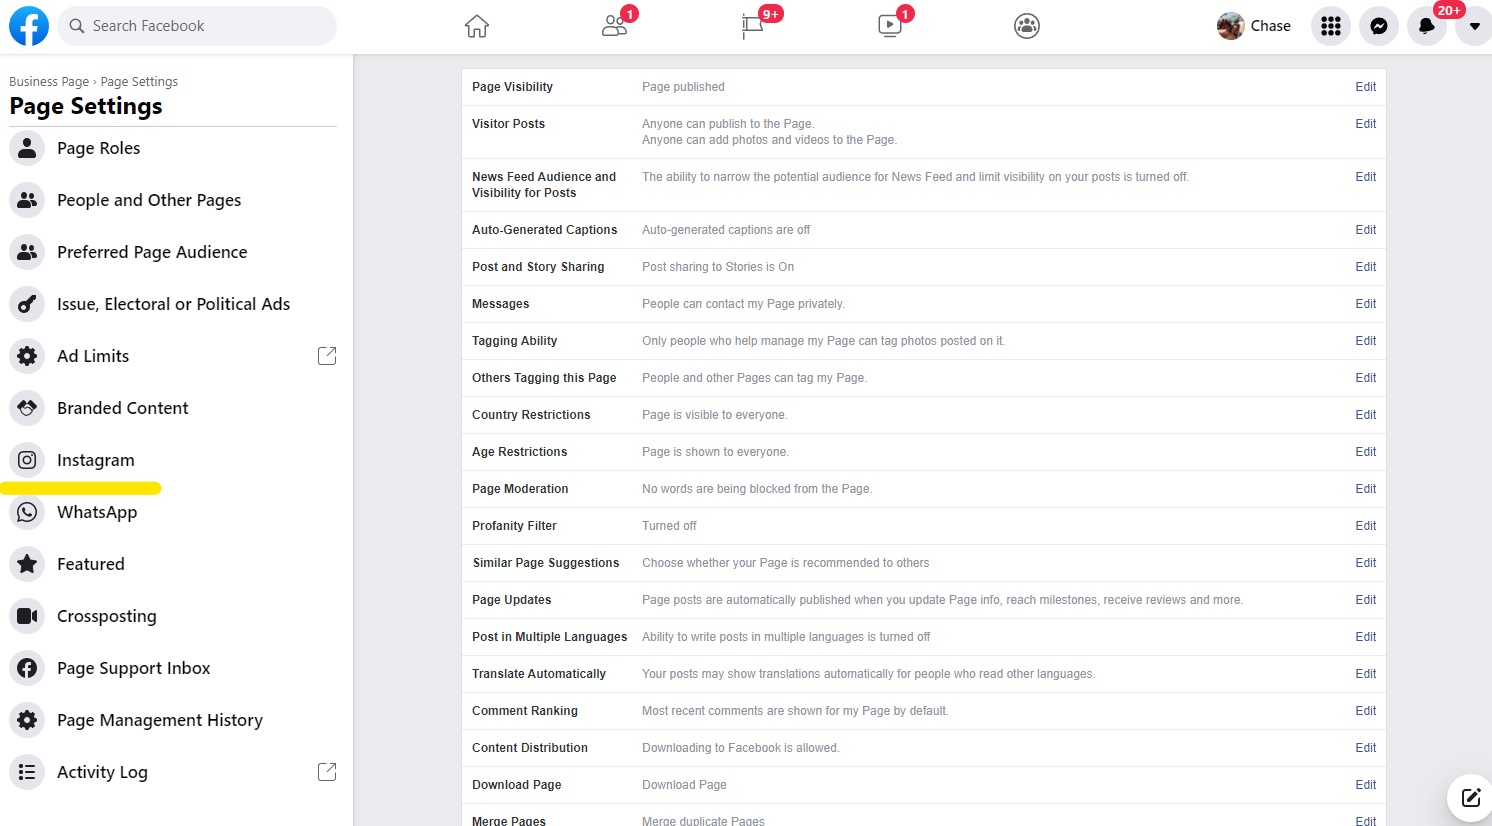Click the Page Moderation row label
Image resolution: width=1492 pixels, height=826 pixels.
(x=520, y=489)
